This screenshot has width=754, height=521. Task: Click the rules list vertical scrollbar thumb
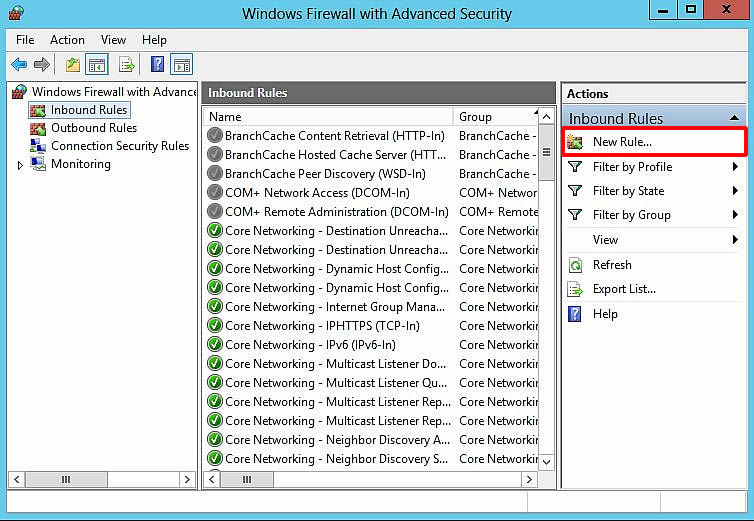(x=546, y=153)
